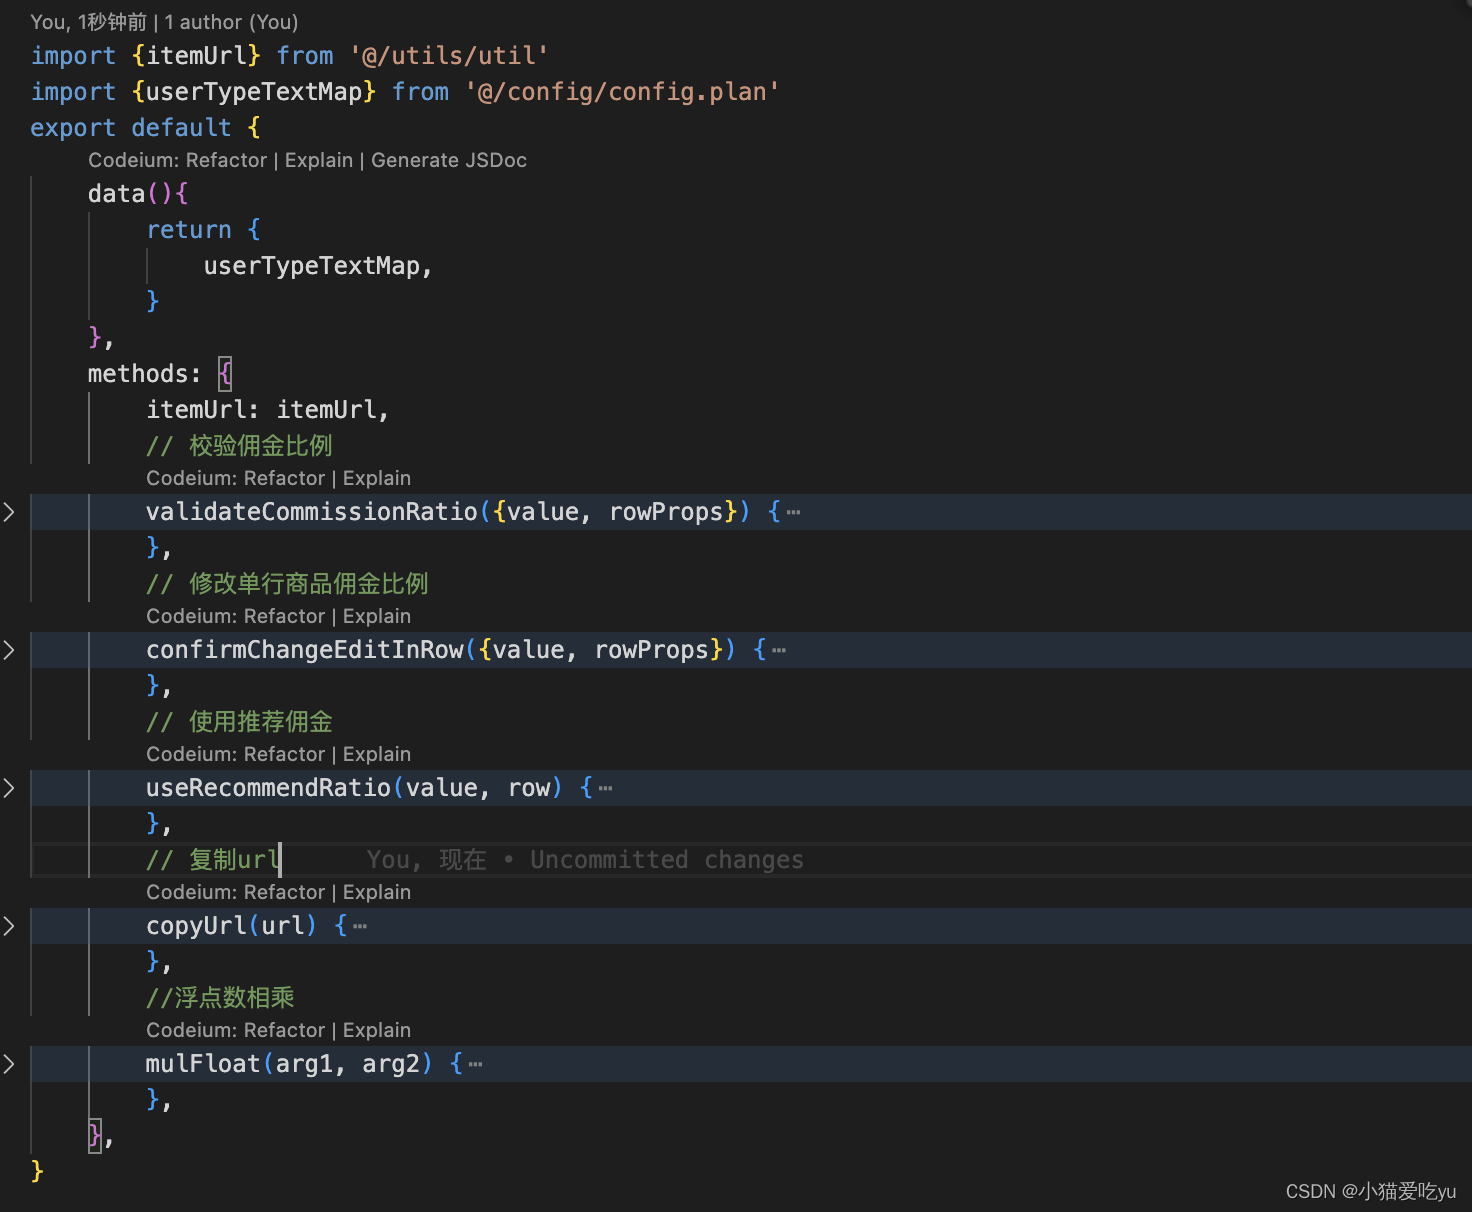The width and height of the screenshot is (1472, 1212).
Task: Click the closing brace of methods object
Action: [95, 1135]
